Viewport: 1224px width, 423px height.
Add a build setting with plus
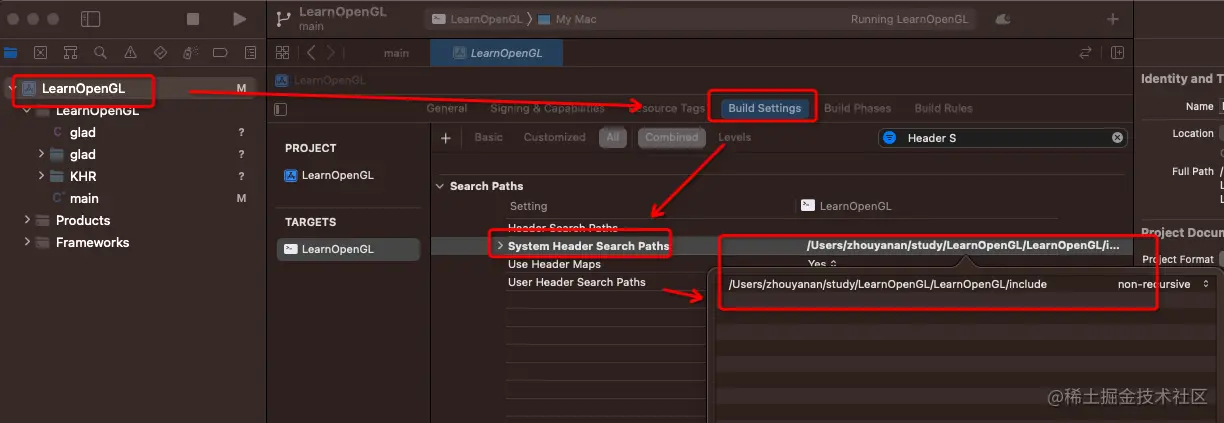(x=446, y=138)
